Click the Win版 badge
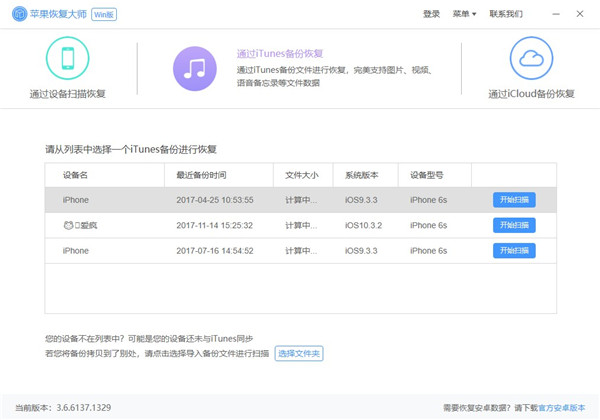The height and width of the screenshot is (420, 600). [104, 15]
